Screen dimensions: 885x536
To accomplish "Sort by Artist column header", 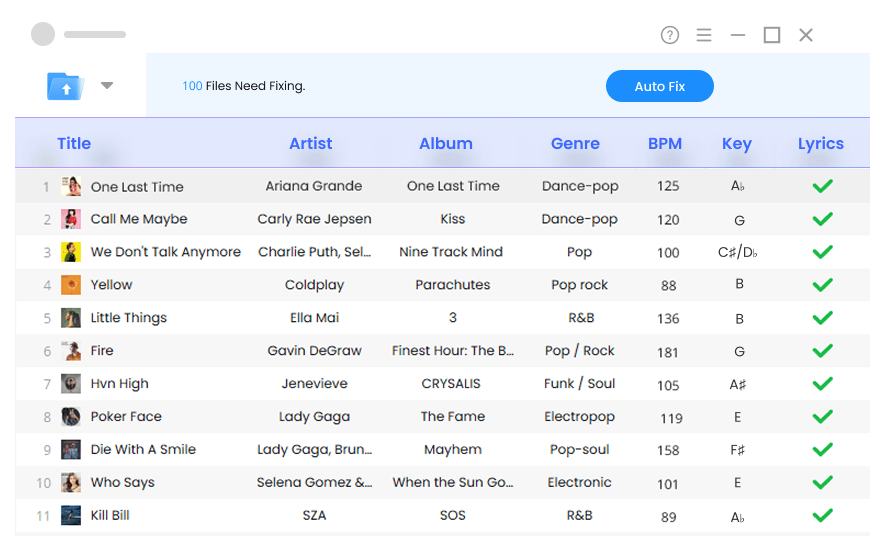I will (310, 143).
